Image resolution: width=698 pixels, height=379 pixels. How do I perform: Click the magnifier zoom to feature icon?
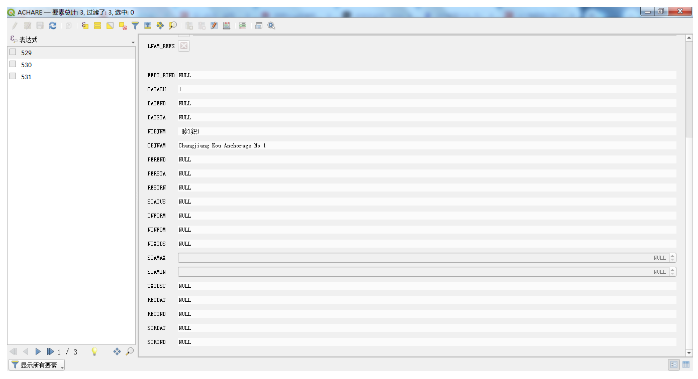pos(130,352)
